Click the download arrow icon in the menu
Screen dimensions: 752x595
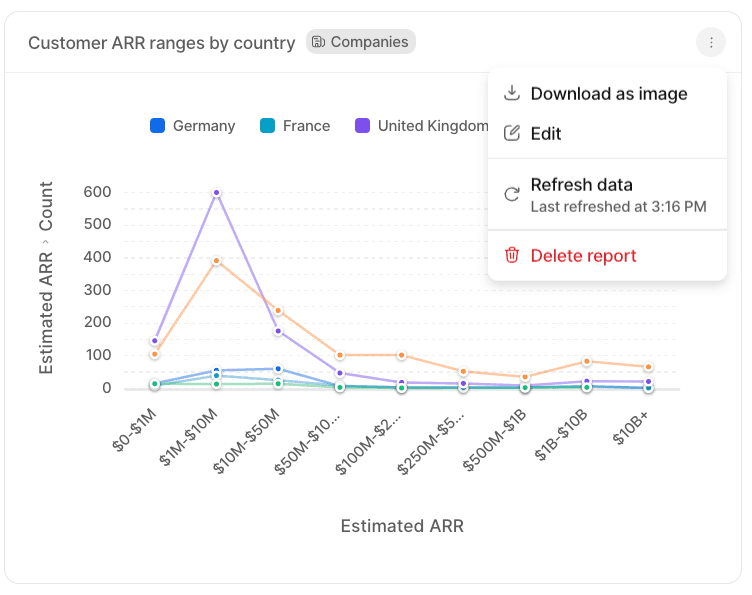pyautogui.click(x=512, y=94)
